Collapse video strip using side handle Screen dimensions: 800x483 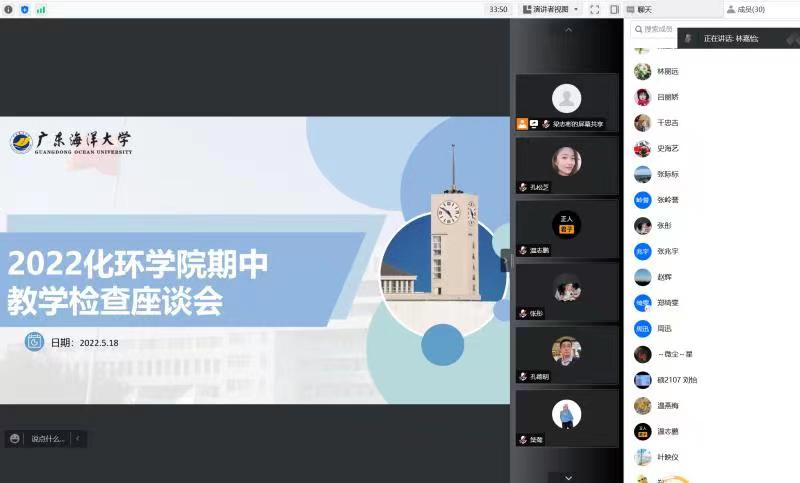[505, 260]
